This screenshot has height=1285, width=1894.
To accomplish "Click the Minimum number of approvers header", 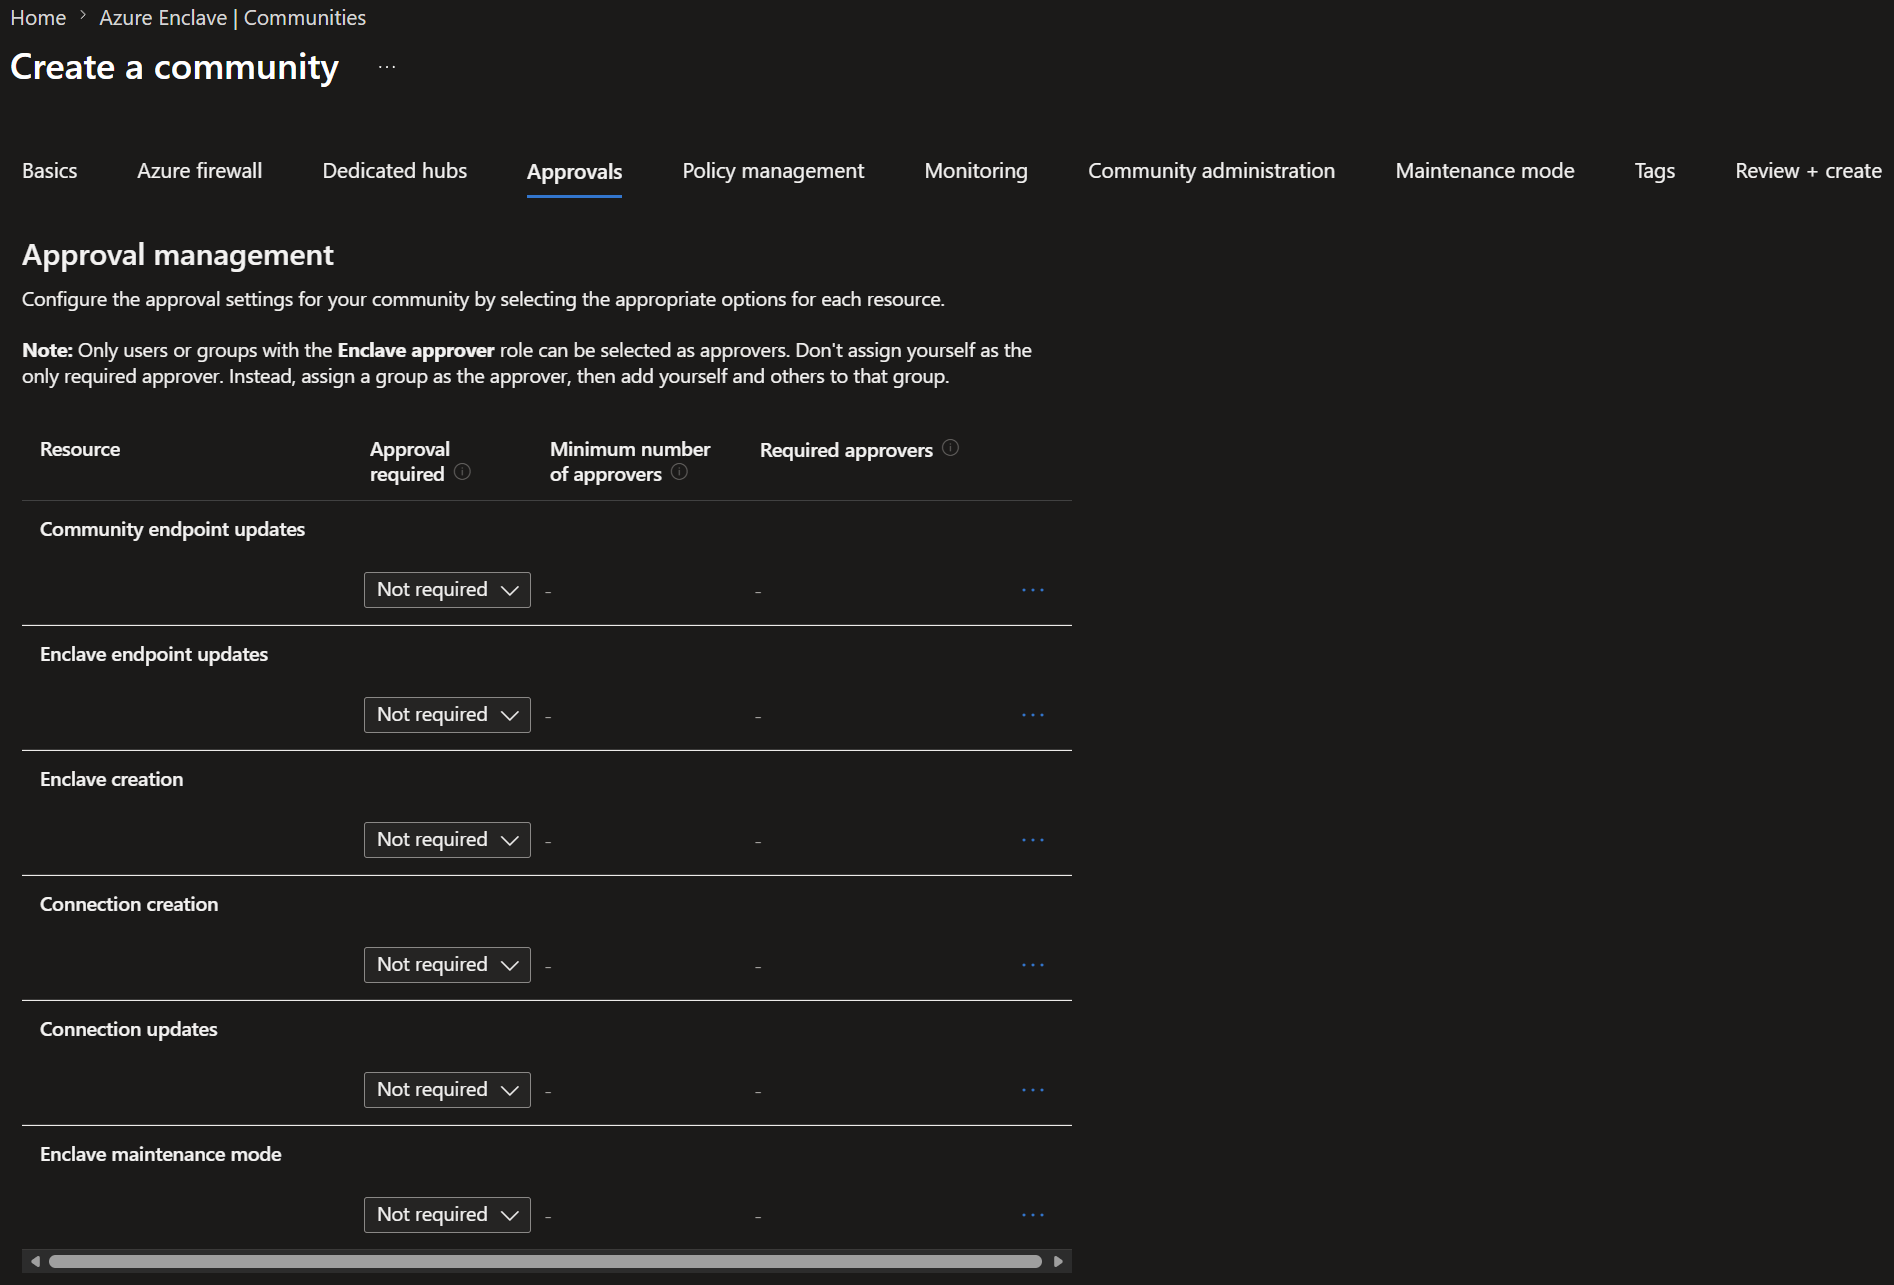I will 630,461.
